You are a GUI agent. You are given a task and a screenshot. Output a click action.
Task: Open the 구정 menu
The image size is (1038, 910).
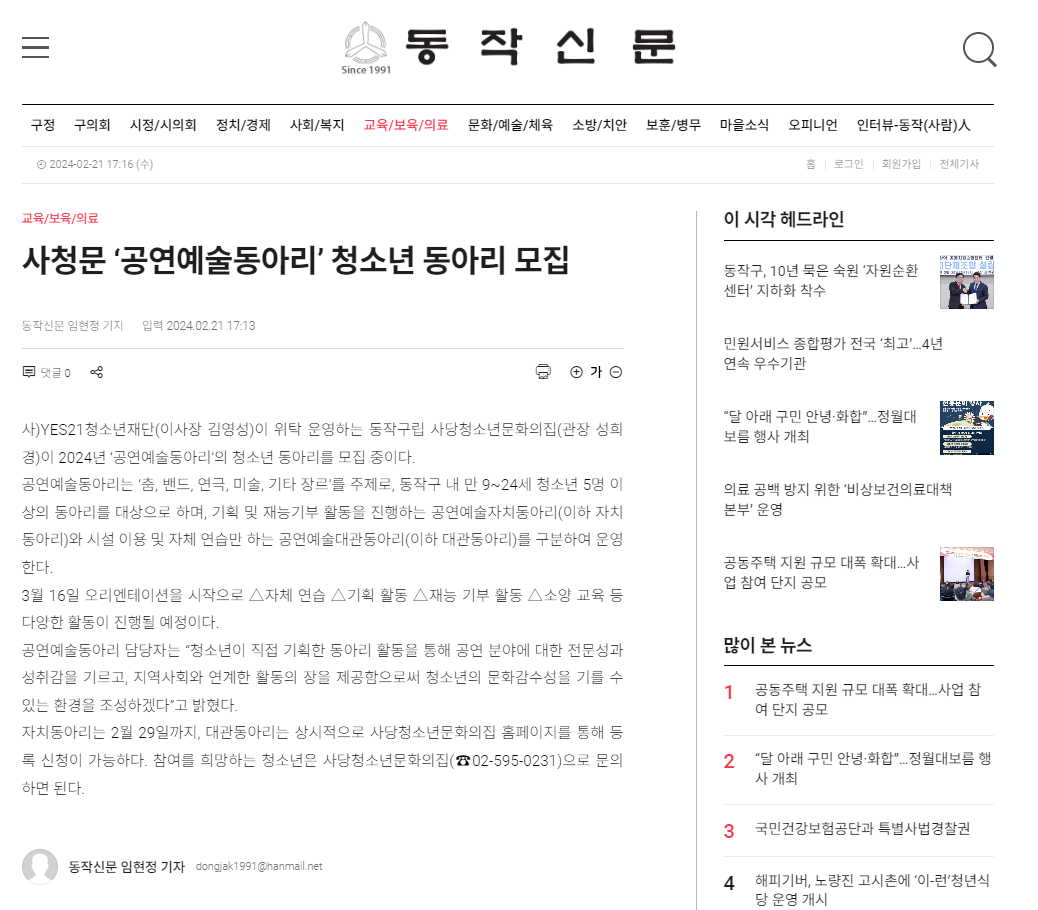tap(43, 125)
